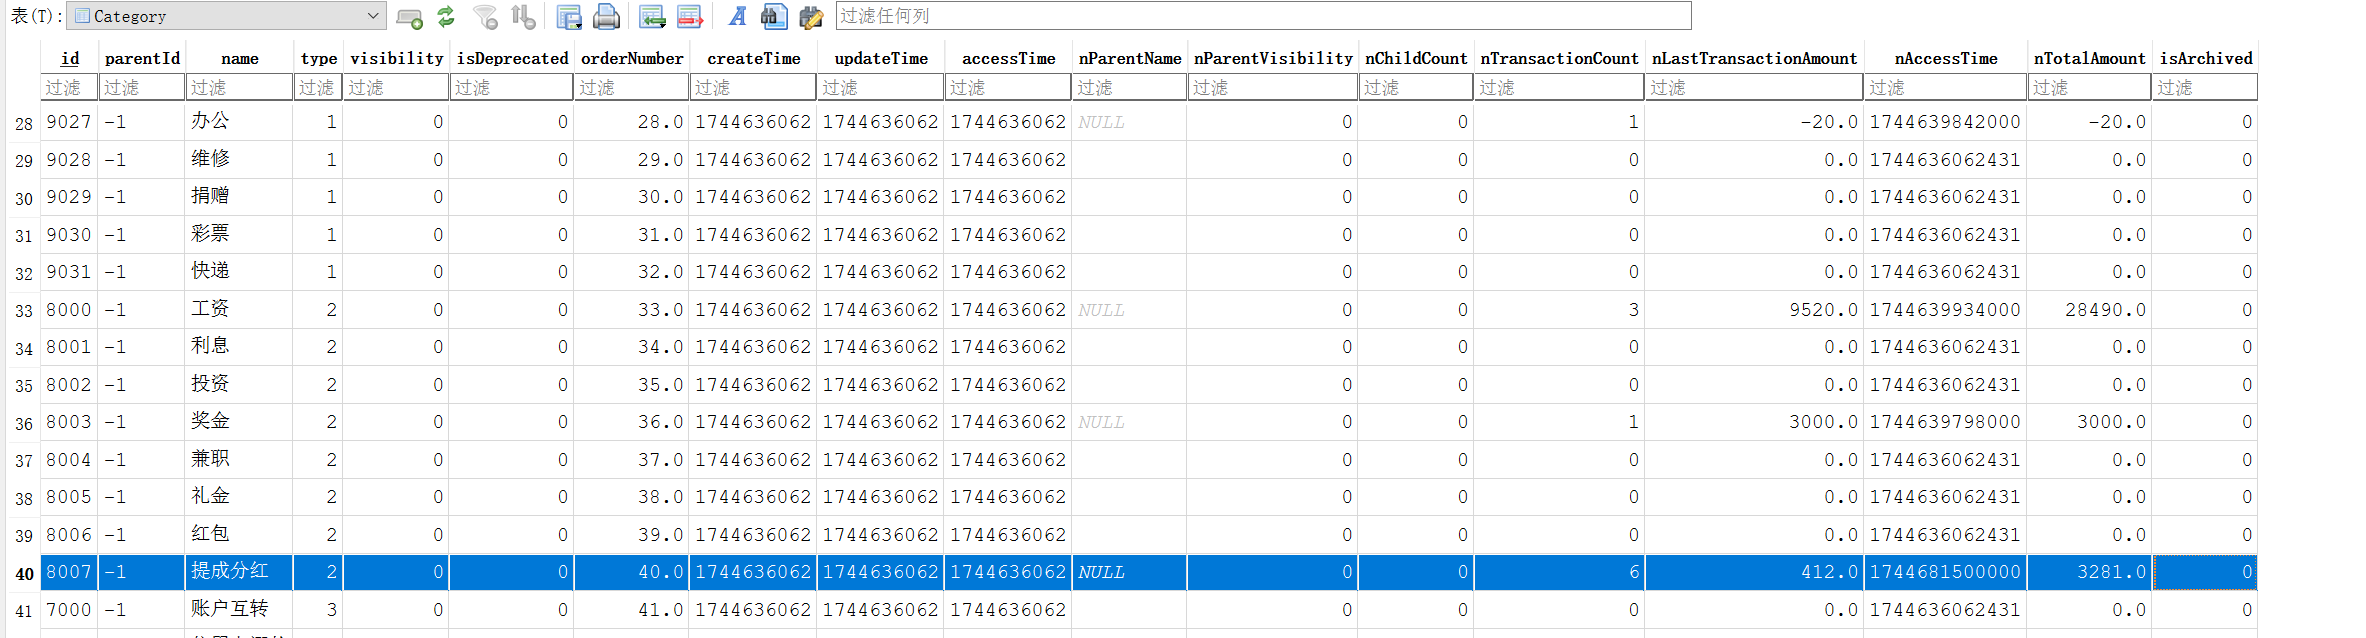2366x638 pixels.
Task: Print the current table data
Action: pos(606,17)
